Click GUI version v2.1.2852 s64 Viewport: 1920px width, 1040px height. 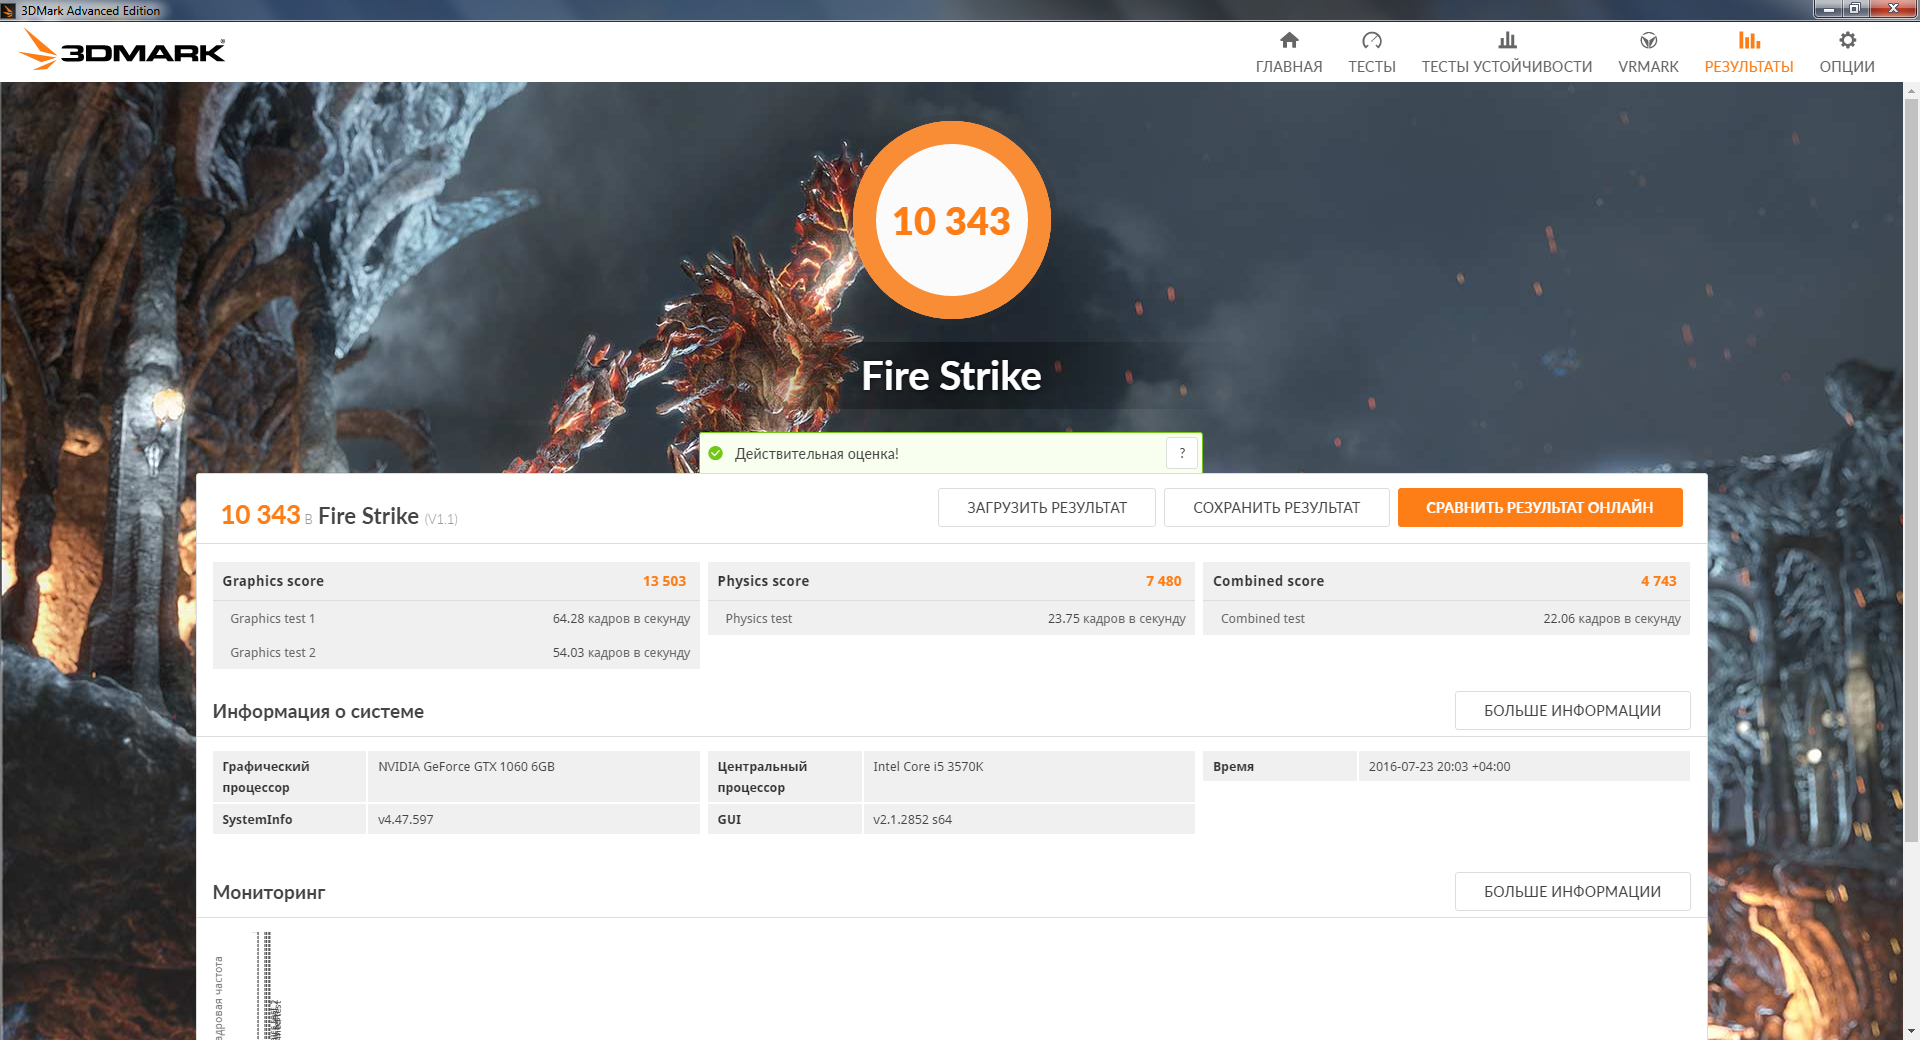tap(912, 820)
